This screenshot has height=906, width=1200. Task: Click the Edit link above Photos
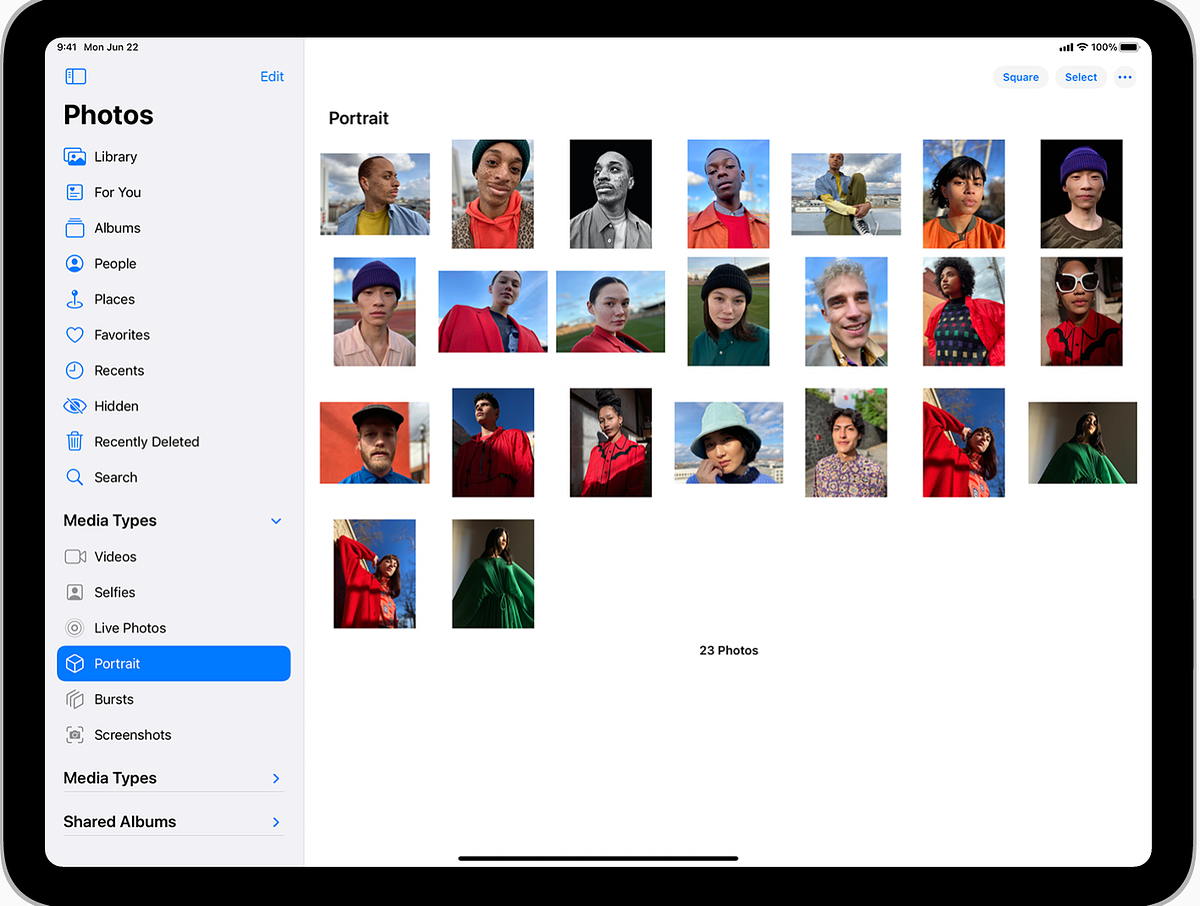(271, 76)
